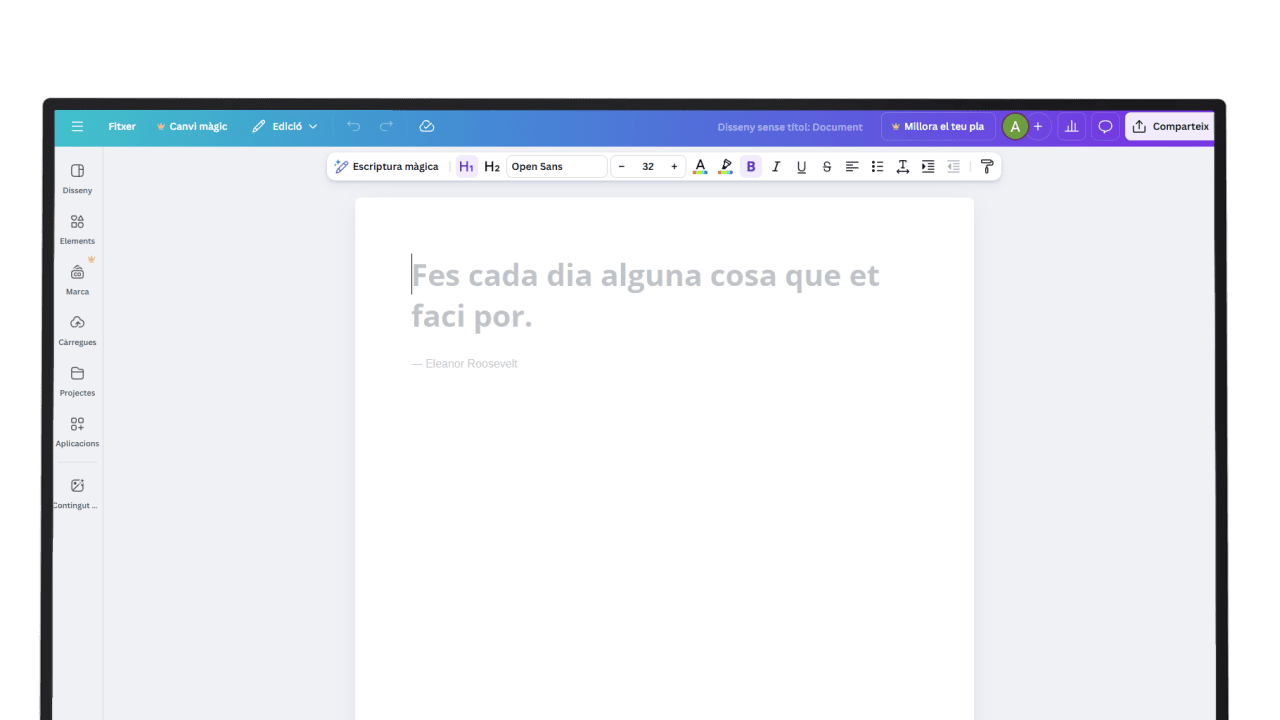The height and width of the screenshot is (720, 1280).
Task: Click Millora el teu pla button
Action: click(937, 127)
